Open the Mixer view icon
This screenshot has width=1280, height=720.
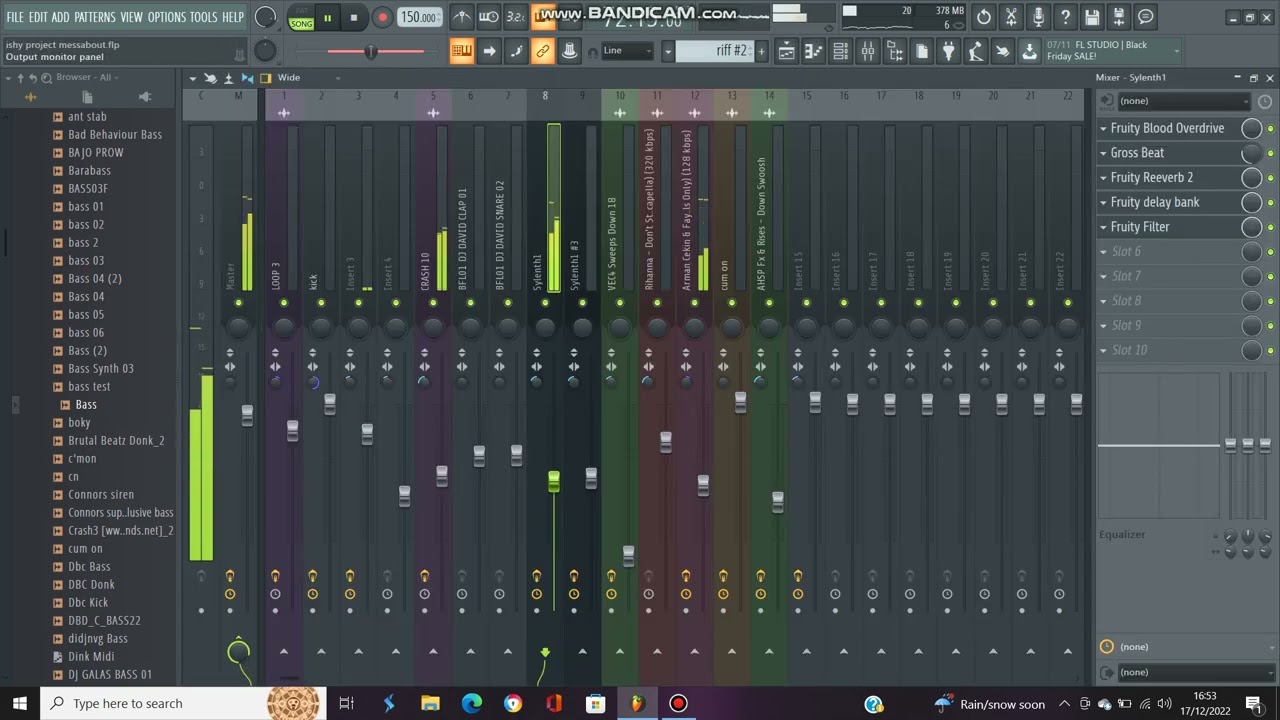[x=868, y=51]
